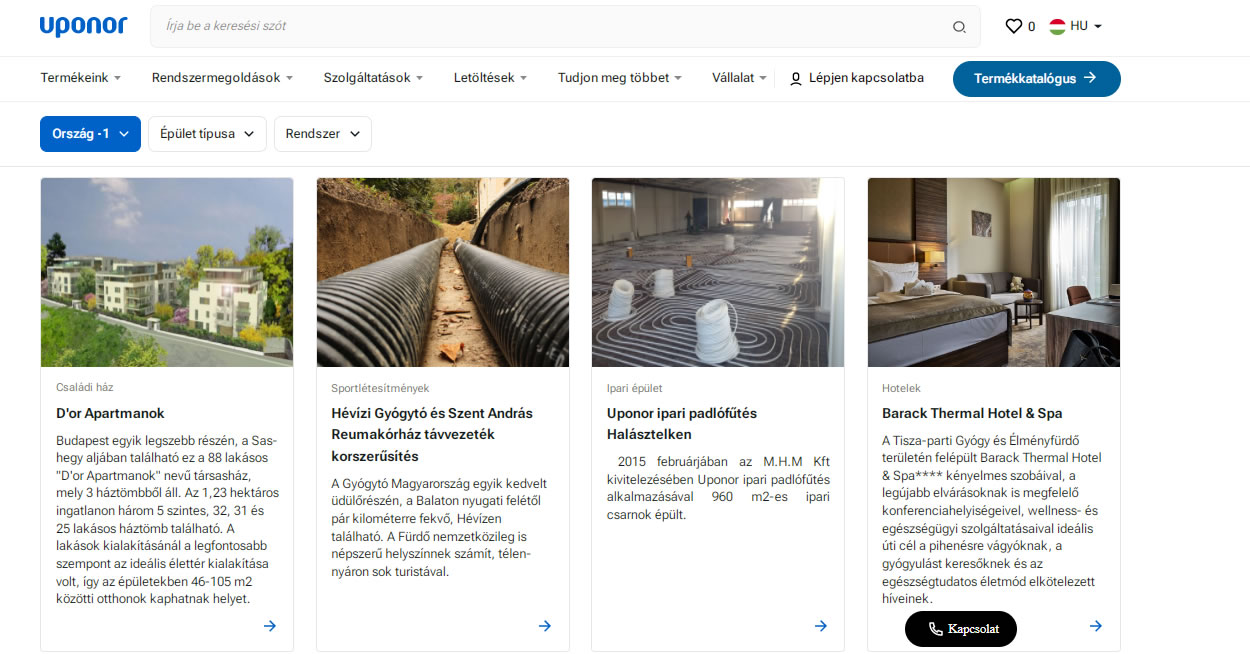This screenshot has width=1250, height=654.
Task: Expand the Rendszermegoldások menu
Action: pyautogui.click(x=222, y=77)
